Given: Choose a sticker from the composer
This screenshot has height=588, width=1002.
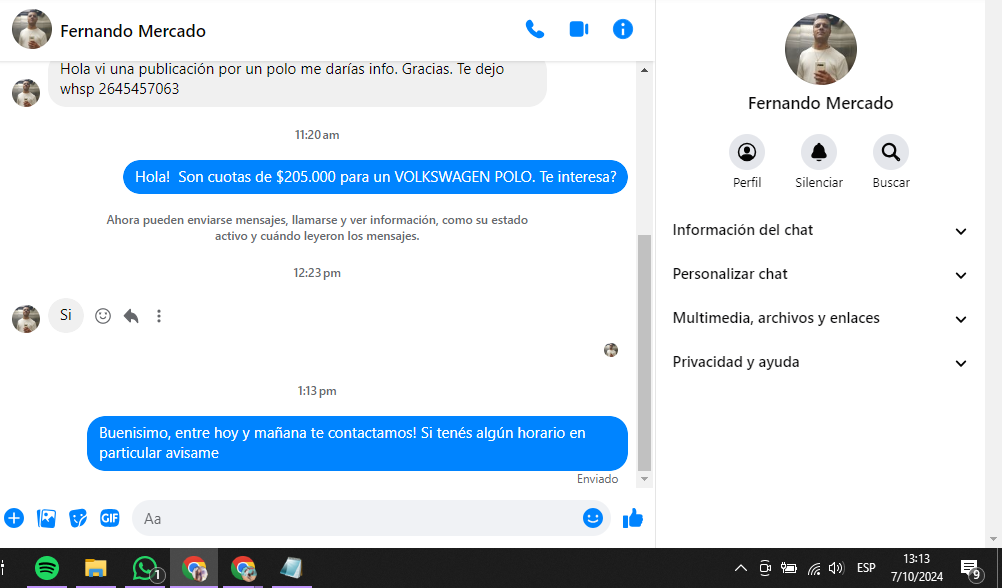Looking at the screenshot, I should 78,518.
